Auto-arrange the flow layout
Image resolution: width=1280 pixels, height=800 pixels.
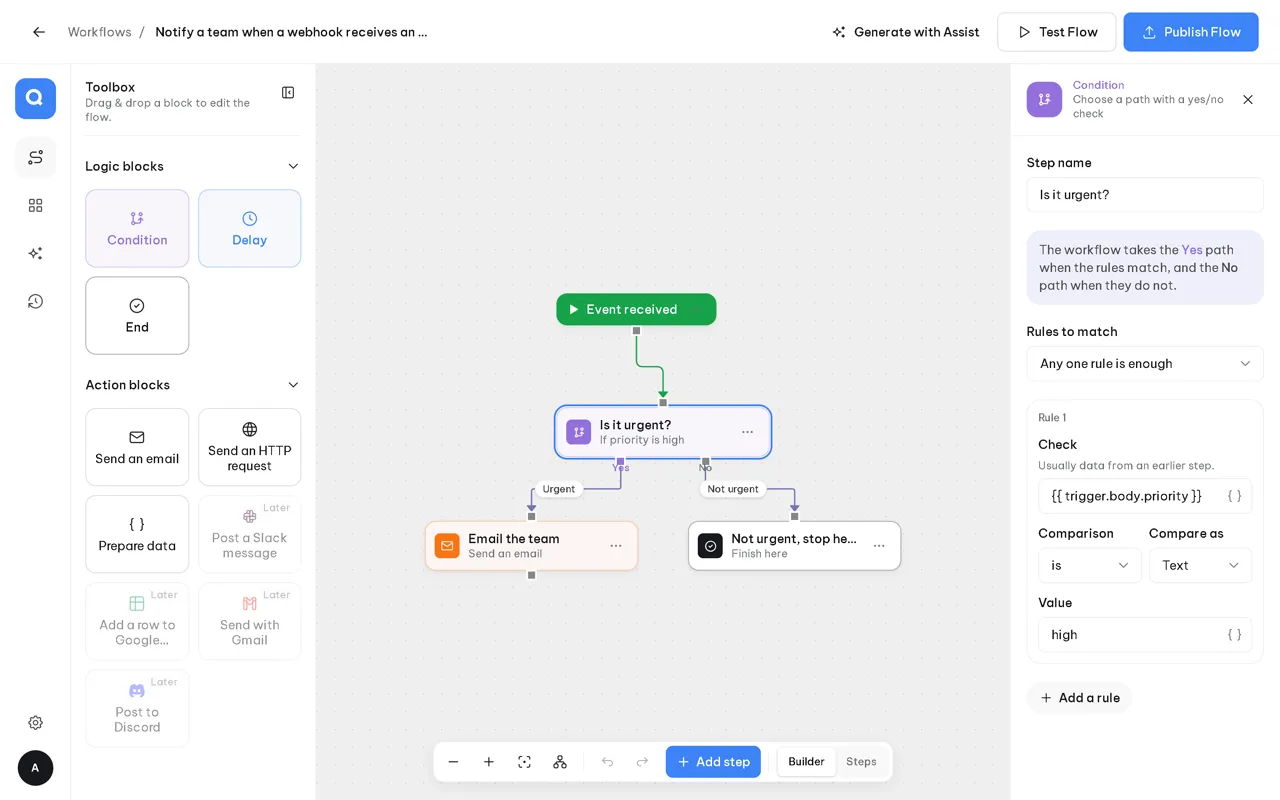point(560,762)
